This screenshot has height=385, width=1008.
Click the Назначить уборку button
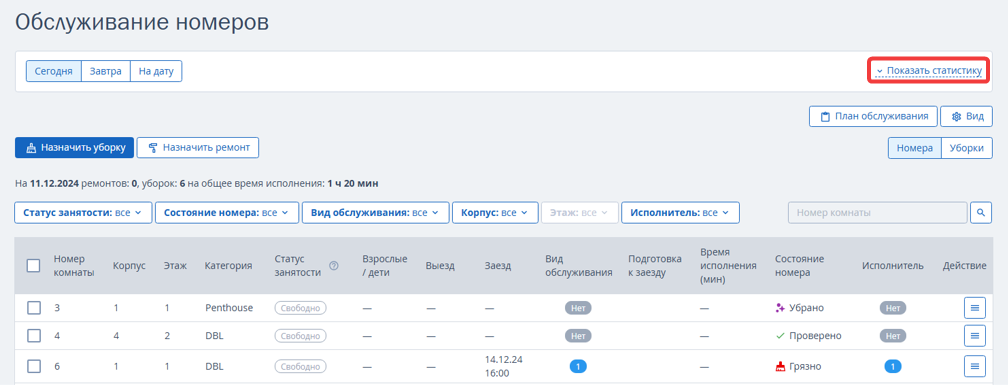click(75, 147)
